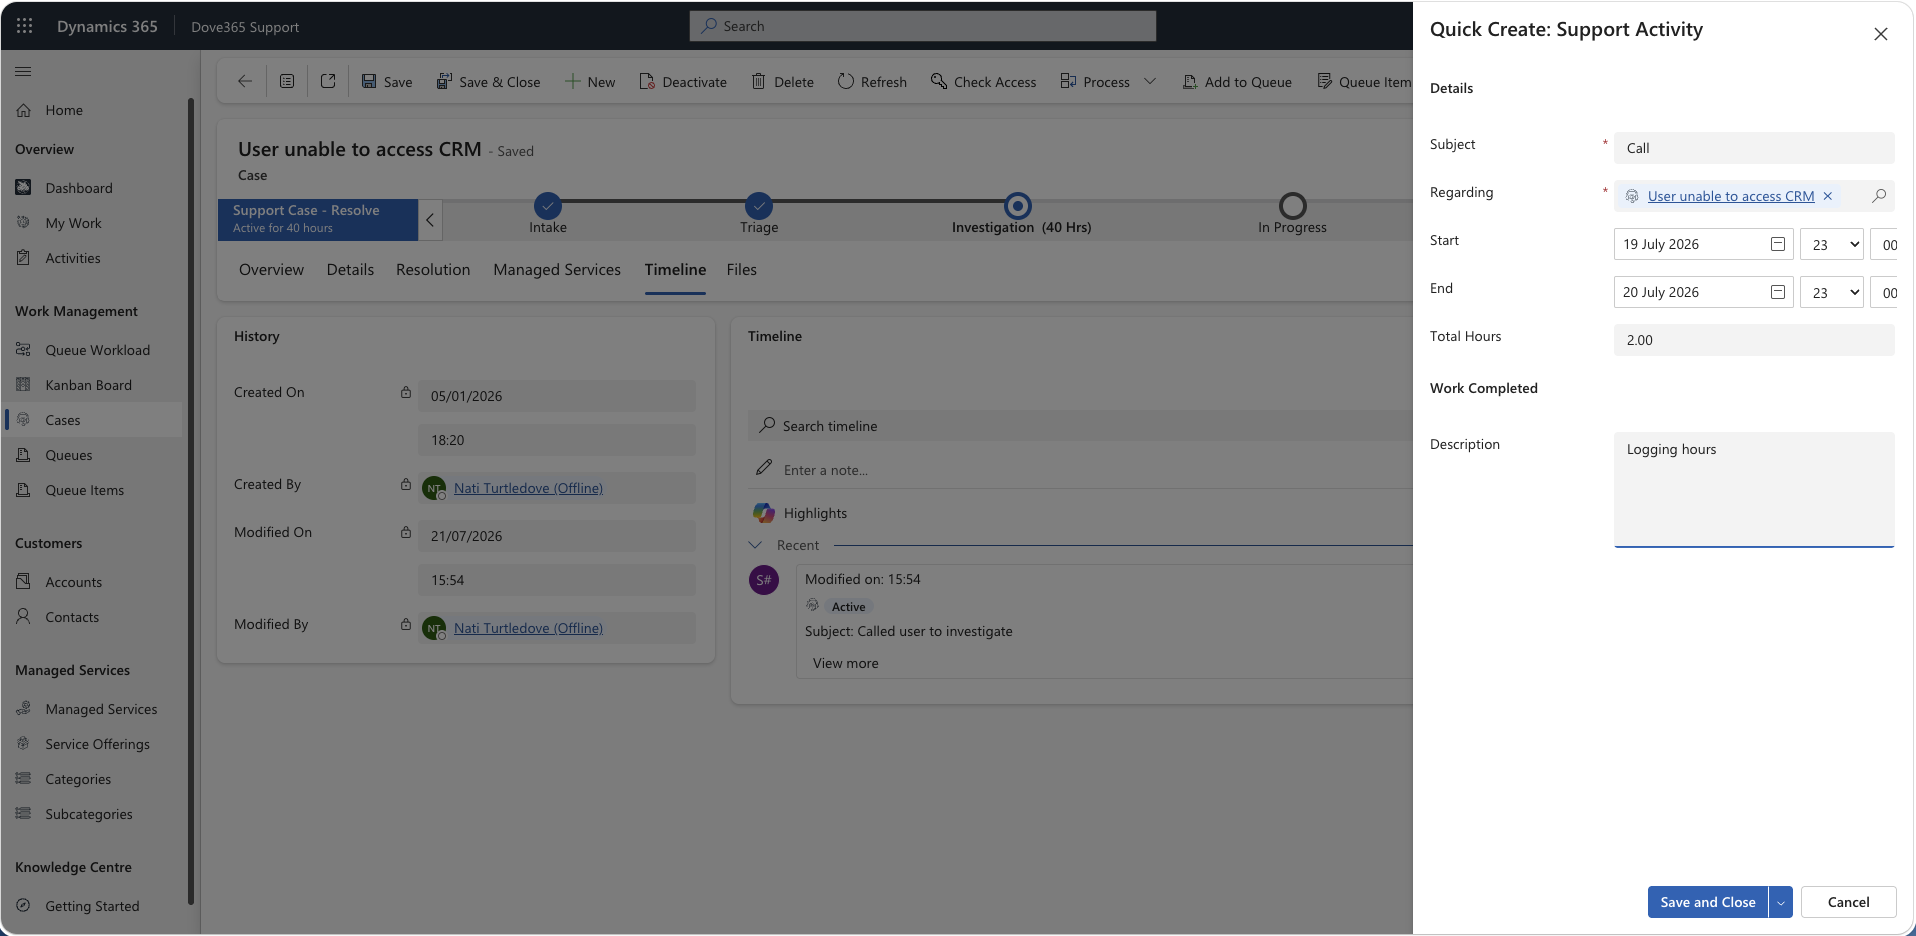Open Save and Close split-button arrow
Screen dimensions: 1916x936
(1781, 902)
